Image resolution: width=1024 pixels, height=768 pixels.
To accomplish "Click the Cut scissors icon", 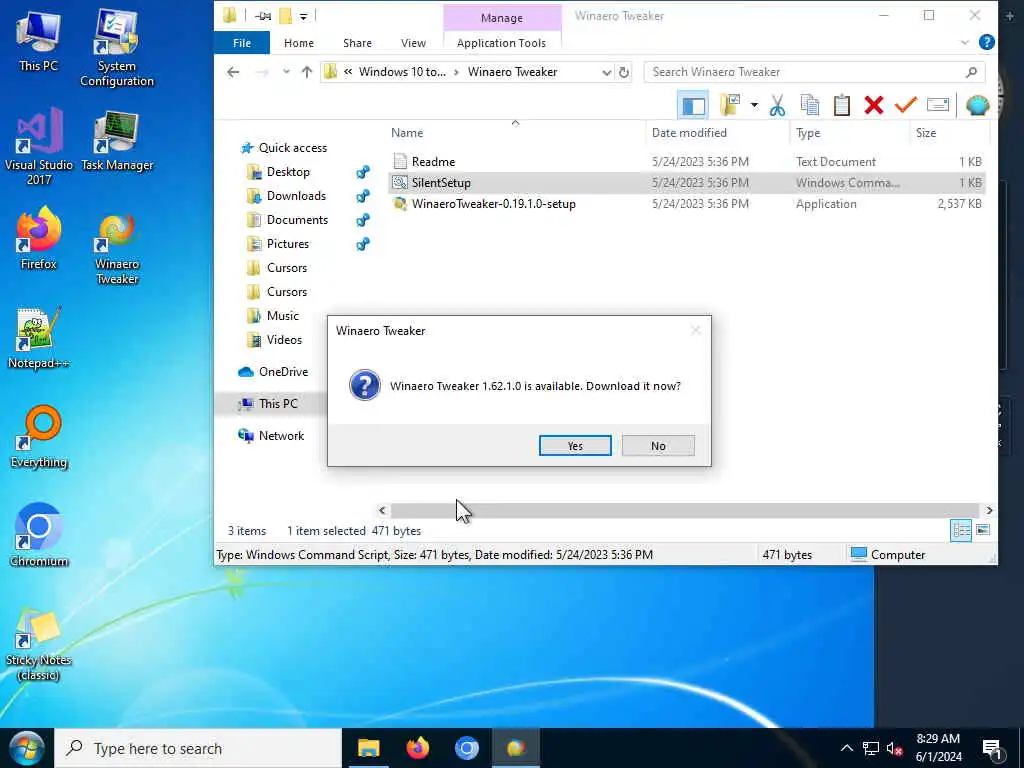I will pyautogui.click(x=777, y=105).
